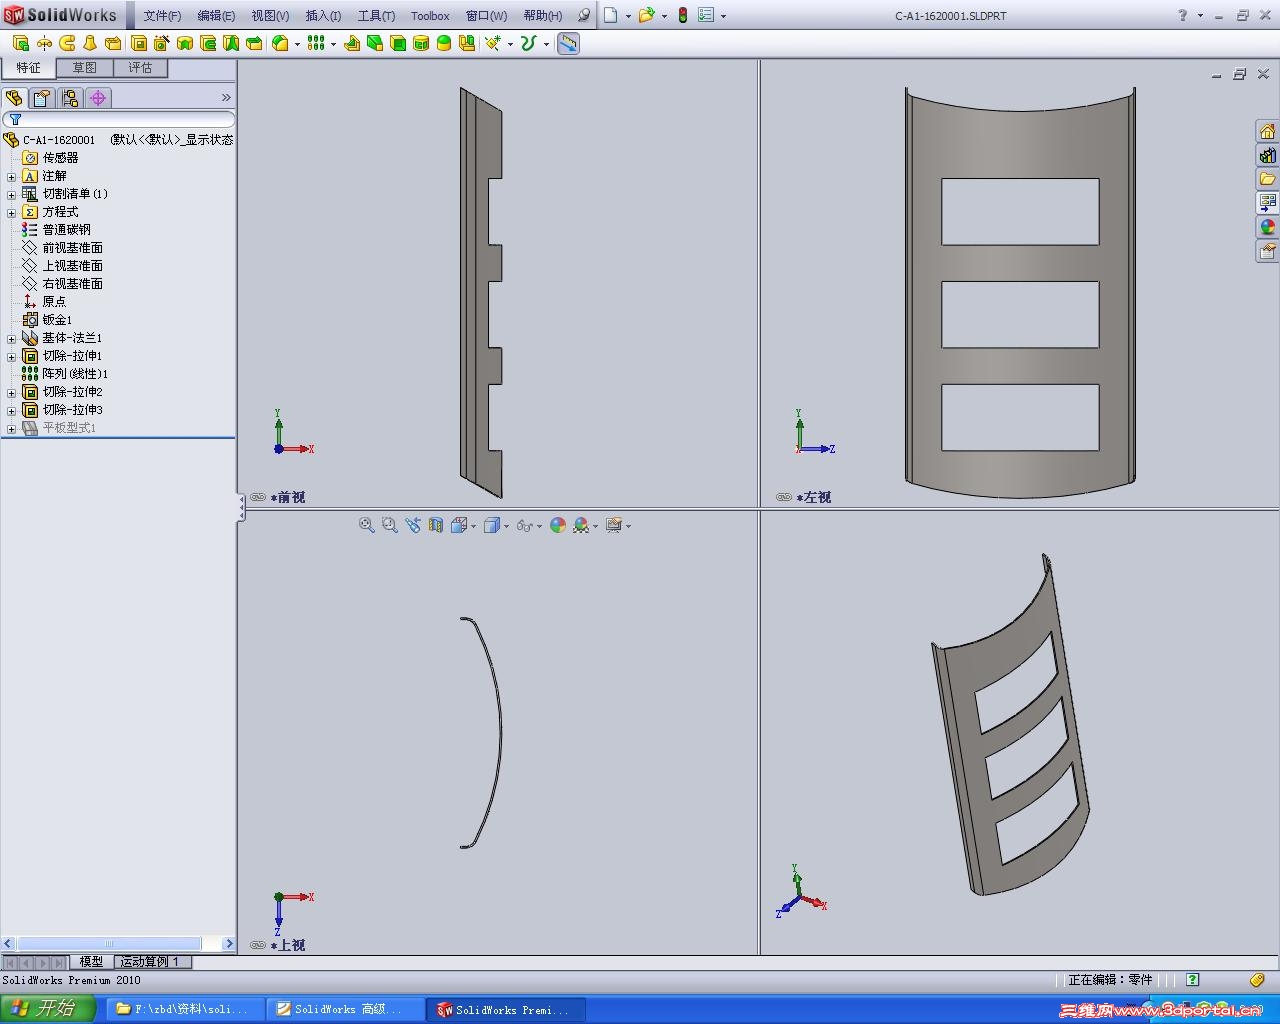The width and height of the screenshot is (1280, 1024).
Task: Open the Linear Pattern tool
Action: tap(316, 43)
